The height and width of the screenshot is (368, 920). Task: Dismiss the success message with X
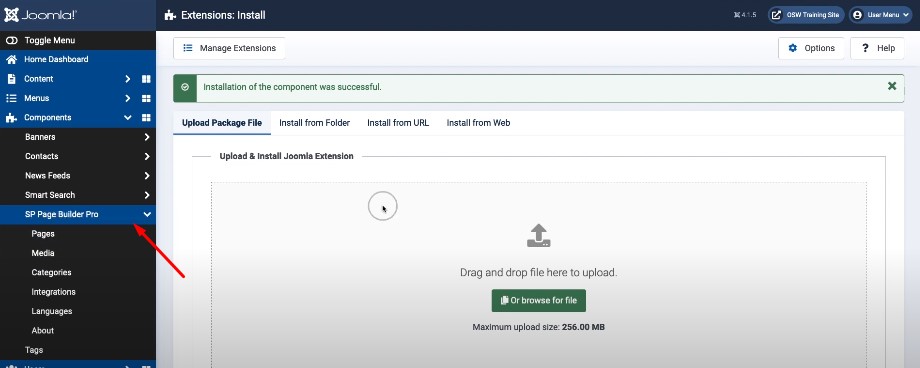(x=892, y=86)
